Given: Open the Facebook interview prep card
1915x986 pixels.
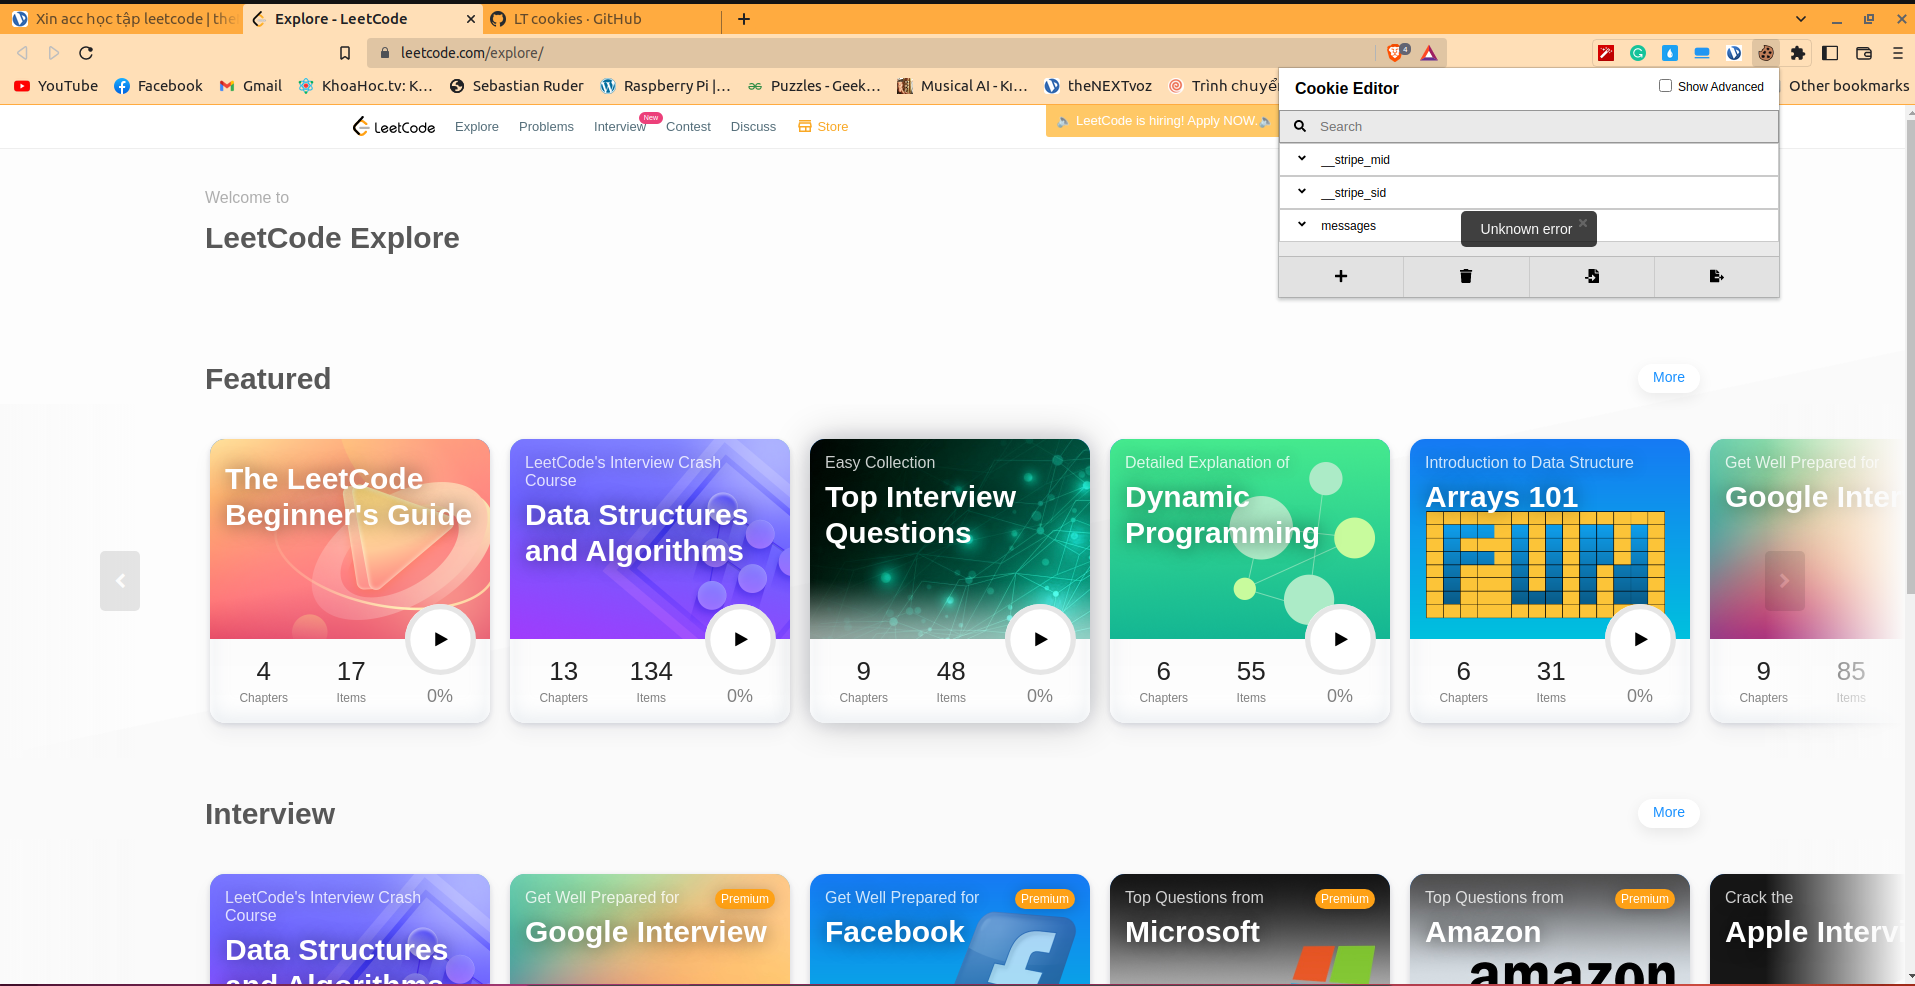Looking at the screenshot, I should pyautogui.click(x=950, y=929).
